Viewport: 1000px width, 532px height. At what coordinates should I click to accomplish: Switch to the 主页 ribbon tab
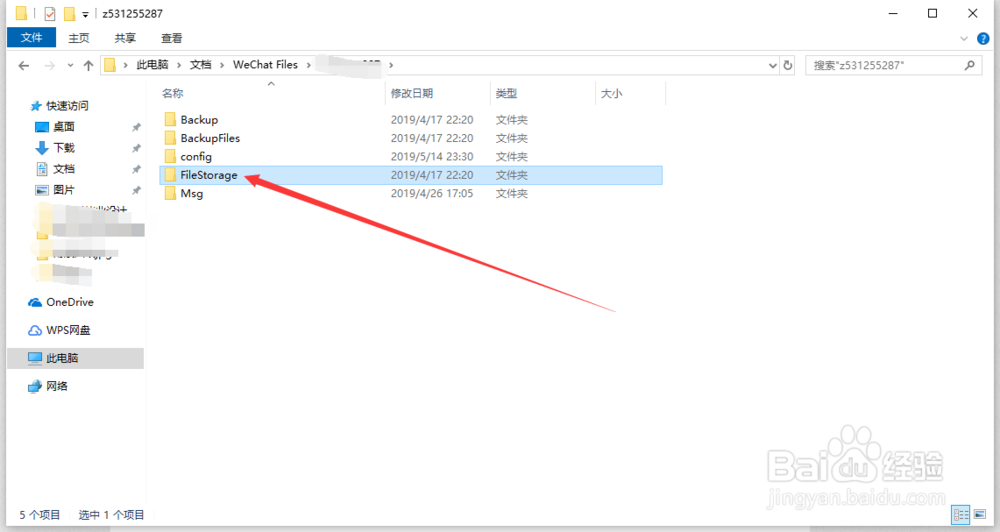(78, 38)
